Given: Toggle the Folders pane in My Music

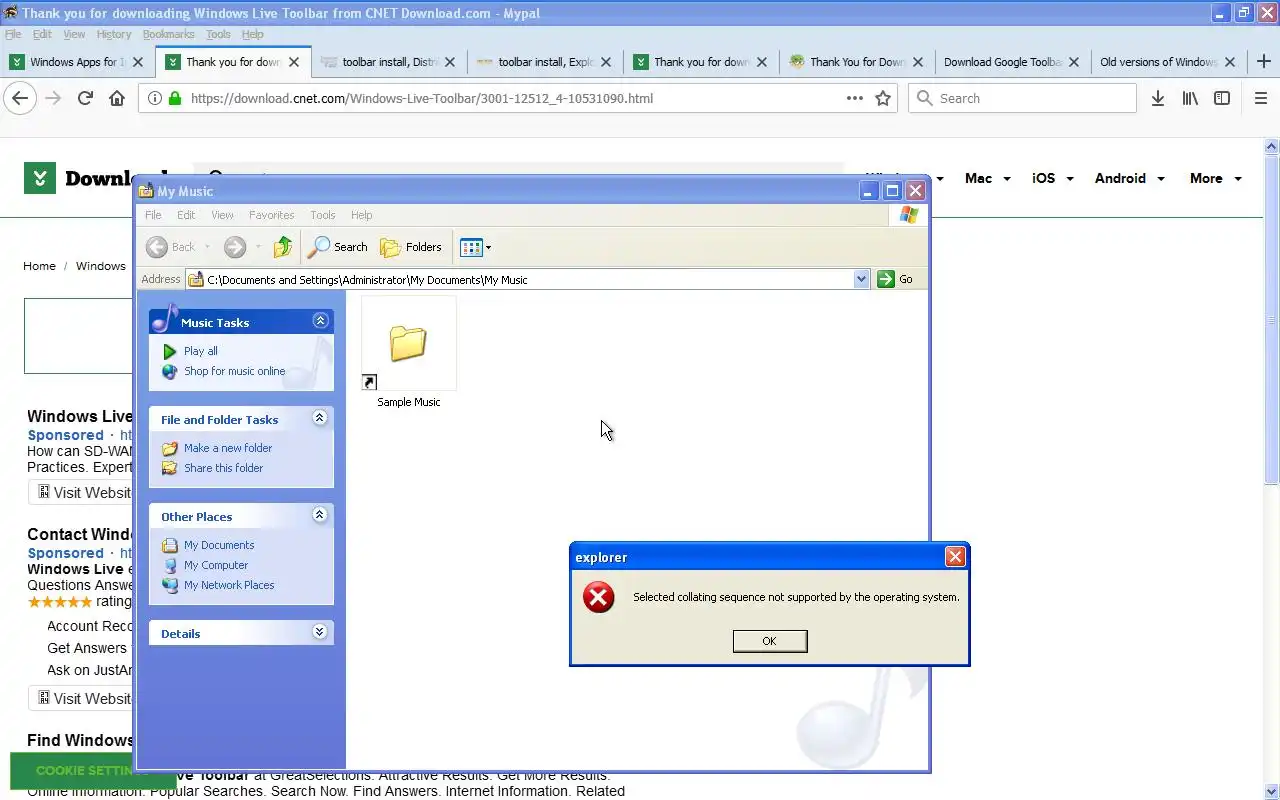Looking at the screenshot, I should tap(411, 247).
